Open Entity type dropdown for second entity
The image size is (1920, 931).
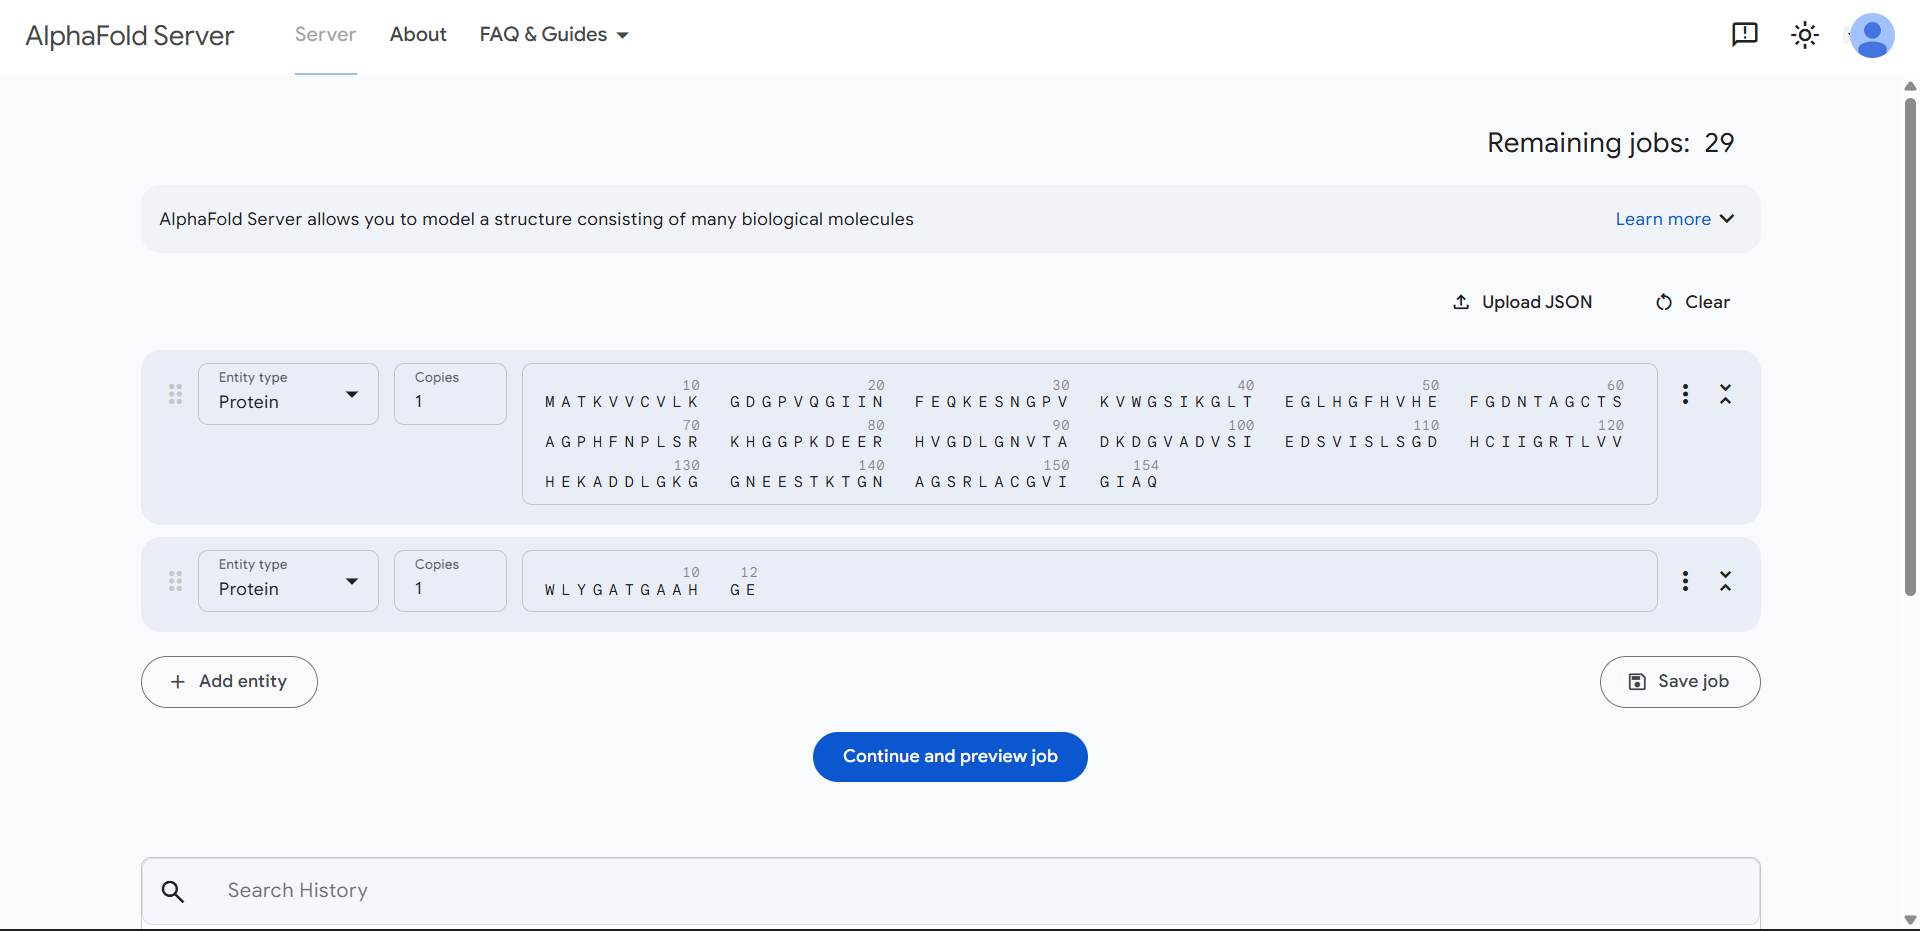click(288, 581)
